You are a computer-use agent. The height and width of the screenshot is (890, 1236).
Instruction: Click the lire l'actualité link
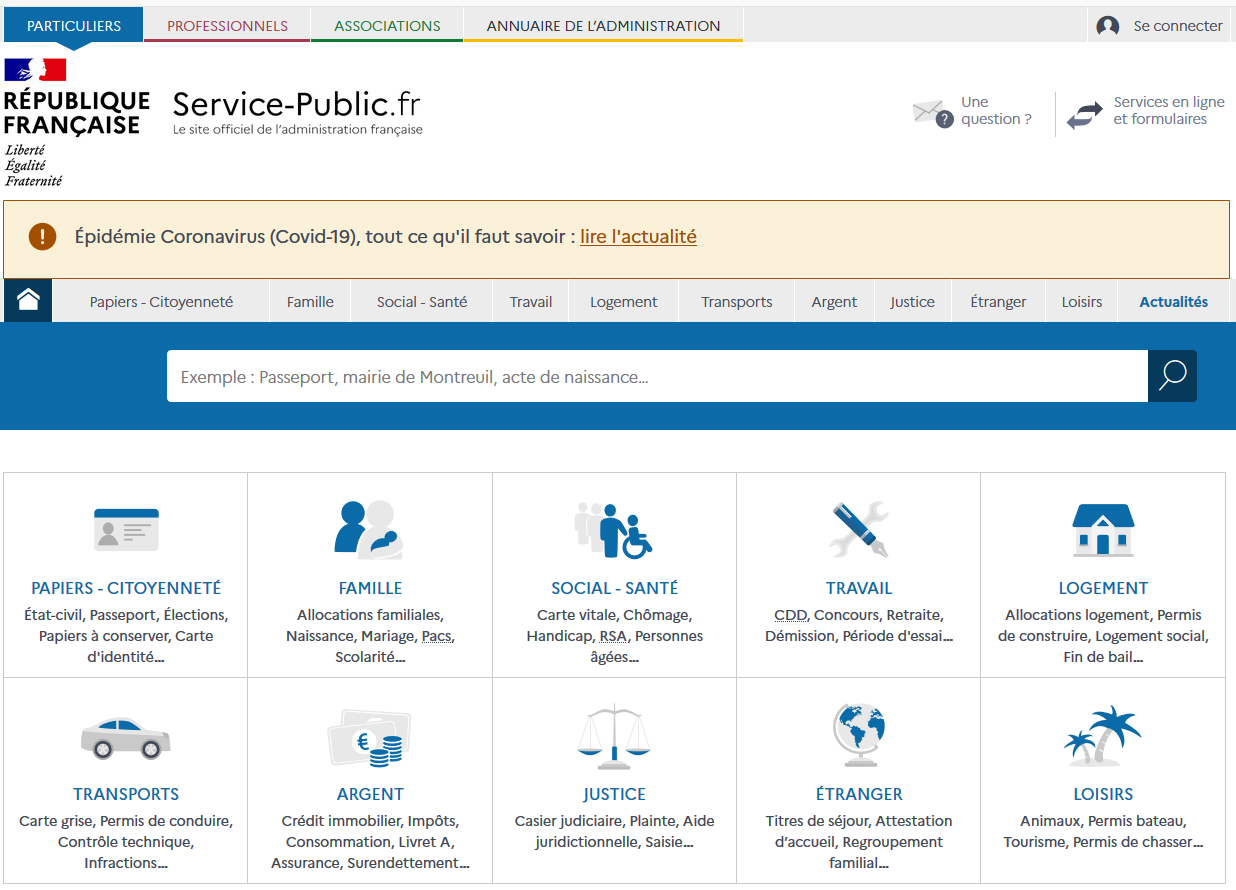coord(638,237)
